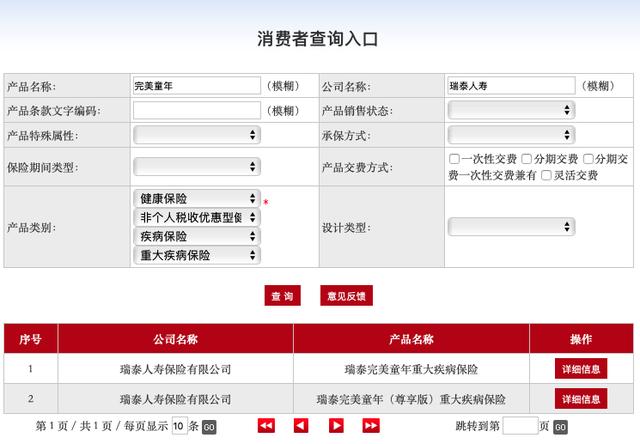The image size is (640, 444).
Task: Click the 意见反馈 feedback button
Action: 346,295
